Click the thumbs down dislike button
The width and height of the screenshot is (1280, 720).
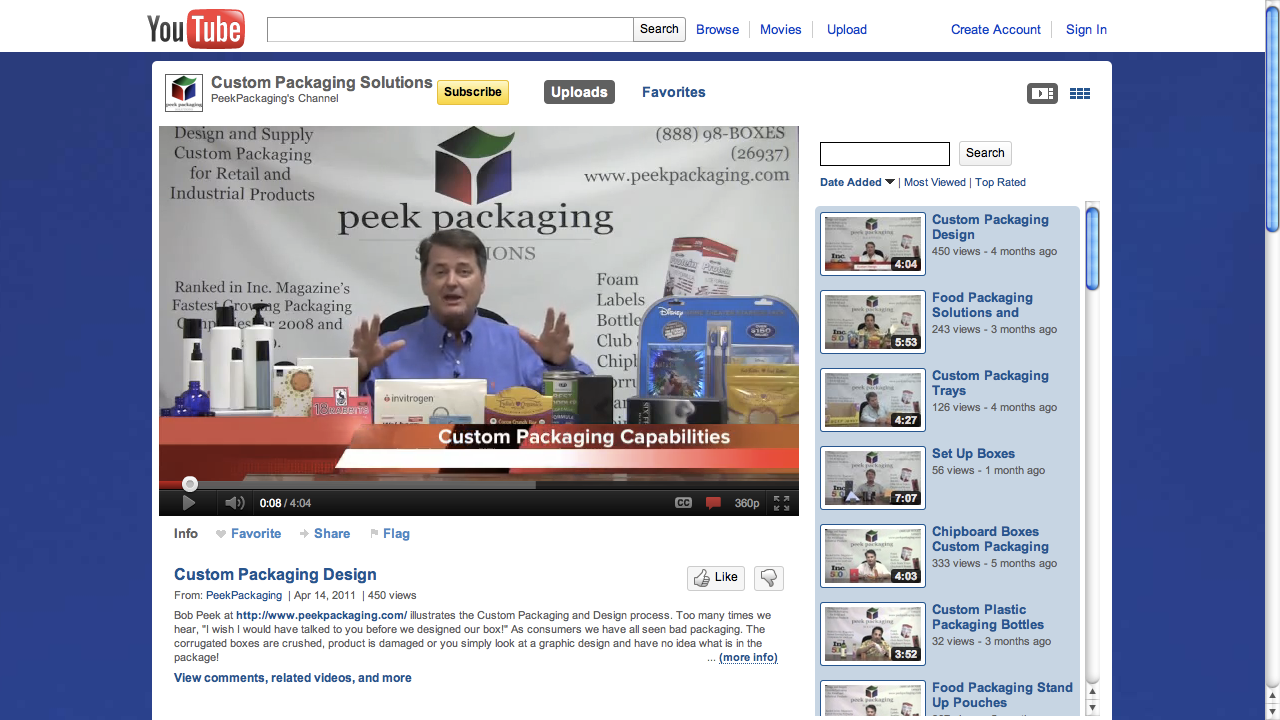point(768,577)
